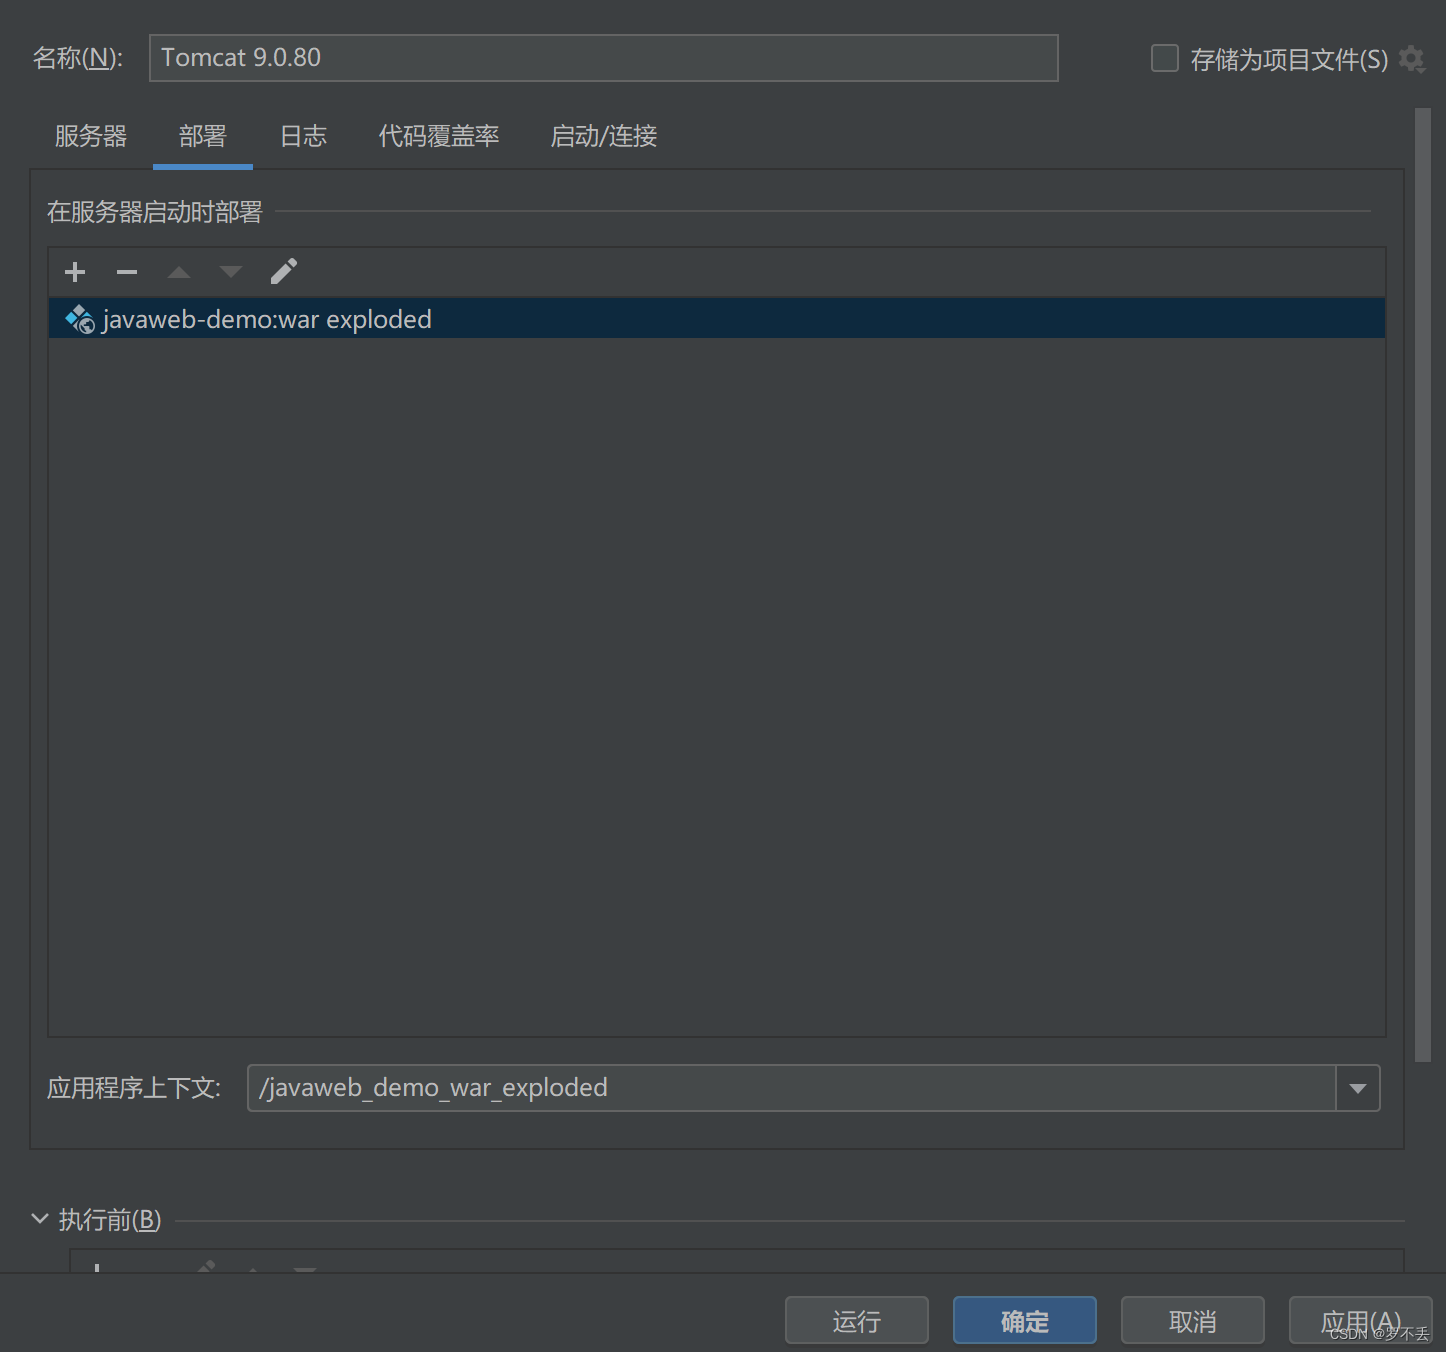The width and height of the screenshot is (1446, 1352).
Task: Click application context field /javaweb_demo_war_exploded
Action: click(792, 1088)
